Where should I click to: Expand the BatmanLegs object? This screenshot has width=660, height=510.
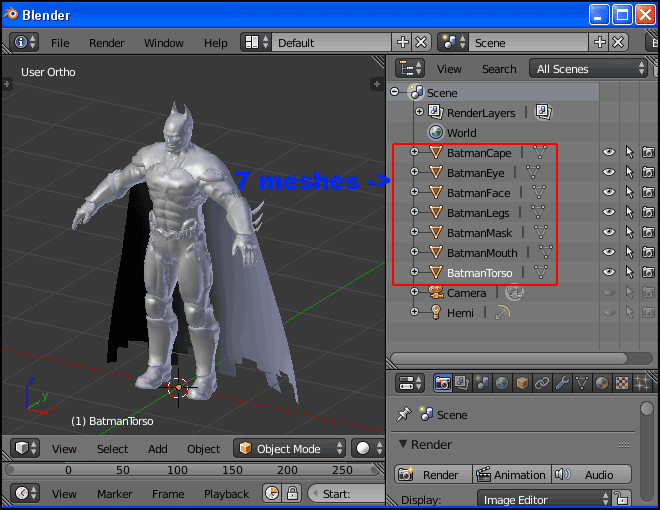(414, 212)
